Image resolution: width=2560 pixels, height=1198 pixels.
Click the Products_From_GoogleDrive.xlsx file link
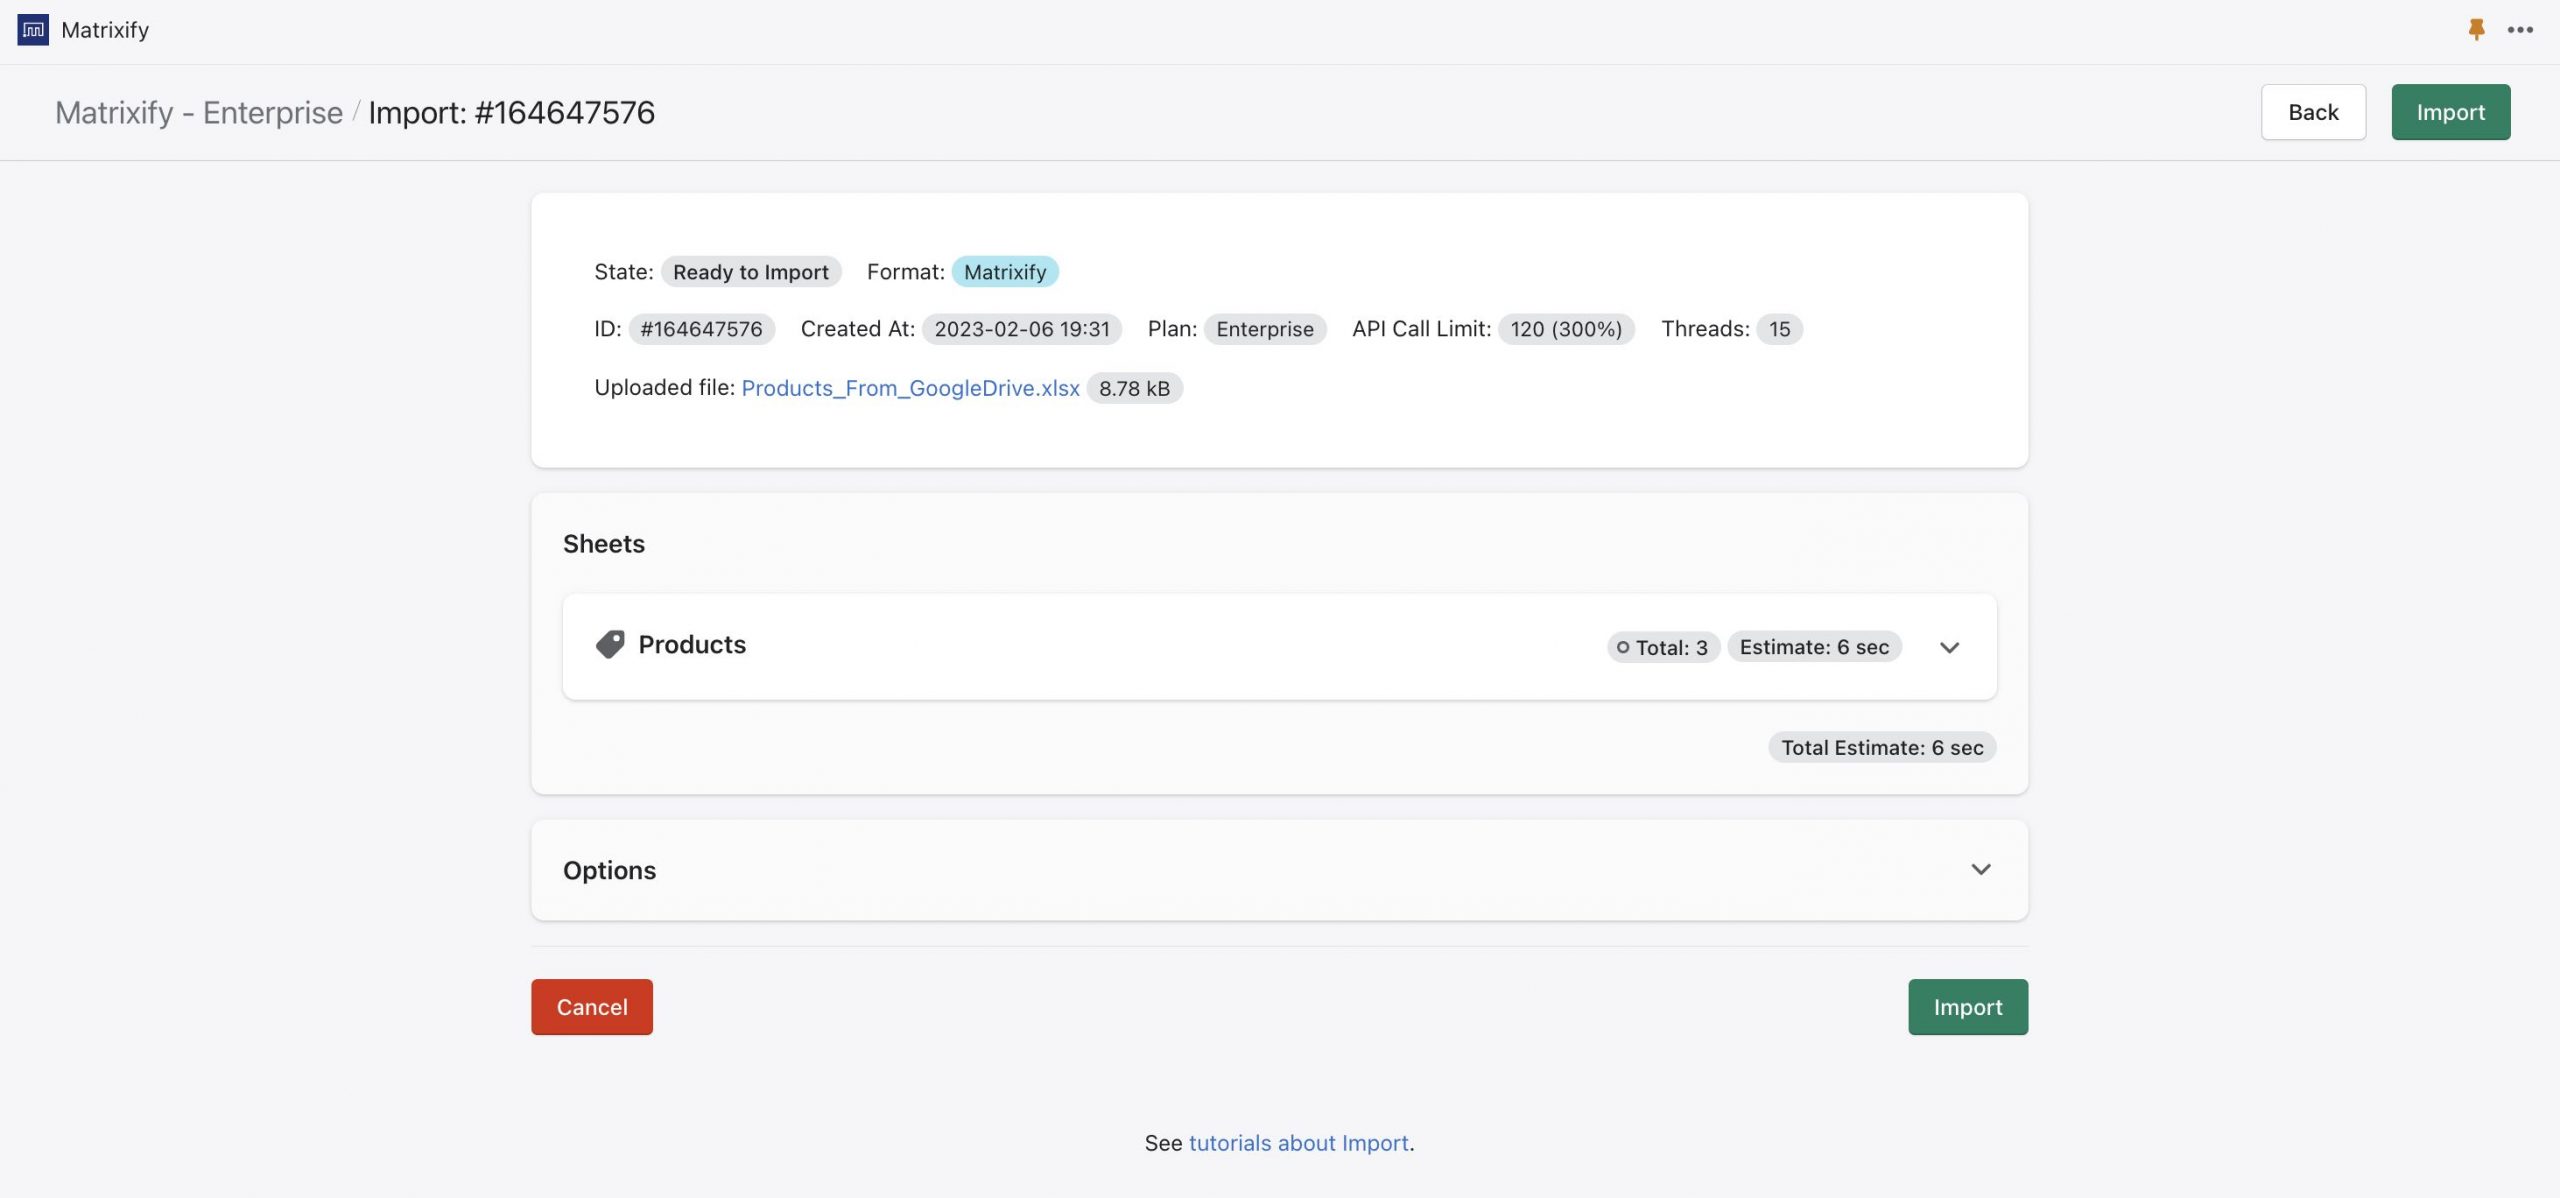(x=909, y=387)
